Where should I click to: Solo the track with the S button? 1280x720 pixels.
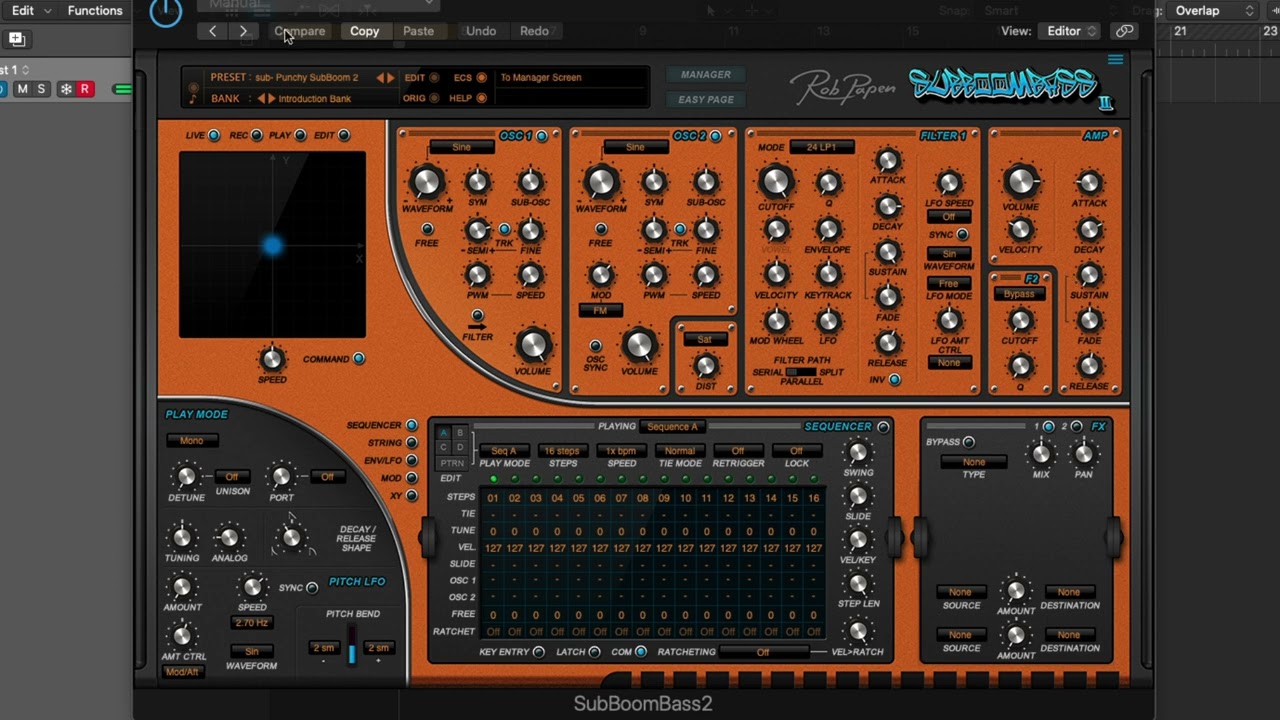pyautogui.click(x=41, y=89)
